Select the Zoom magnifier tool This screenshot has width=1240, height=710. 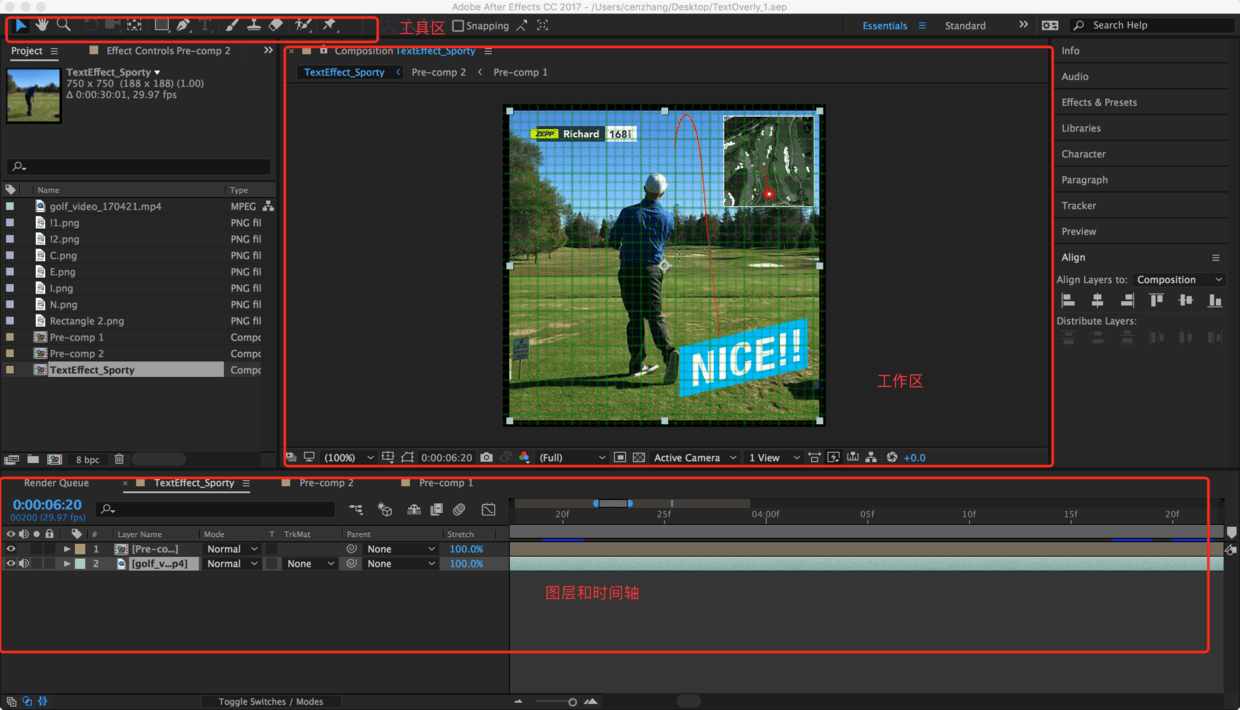[x=64, y=25]
